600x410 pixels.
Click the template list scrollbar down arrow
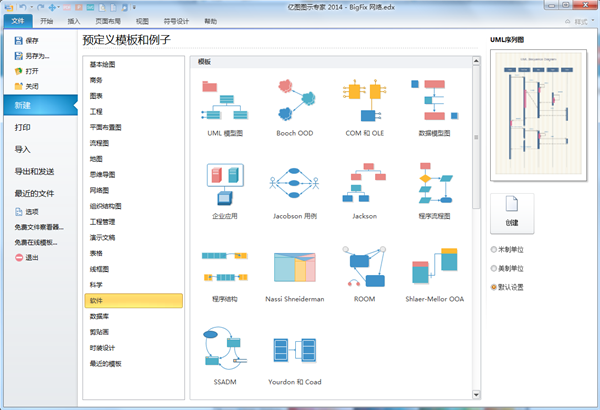click(476, 394)
